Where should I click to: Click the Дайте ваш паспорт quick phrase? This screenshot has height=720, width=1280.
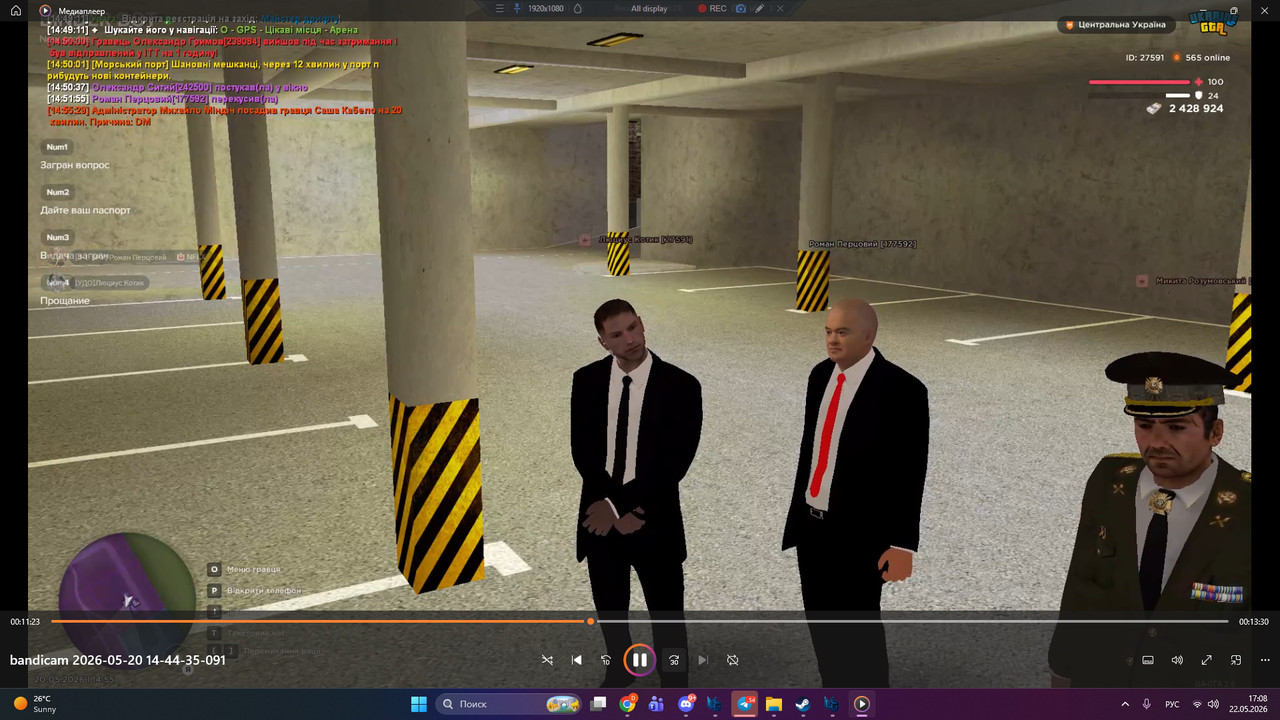(x=85, y=210)
